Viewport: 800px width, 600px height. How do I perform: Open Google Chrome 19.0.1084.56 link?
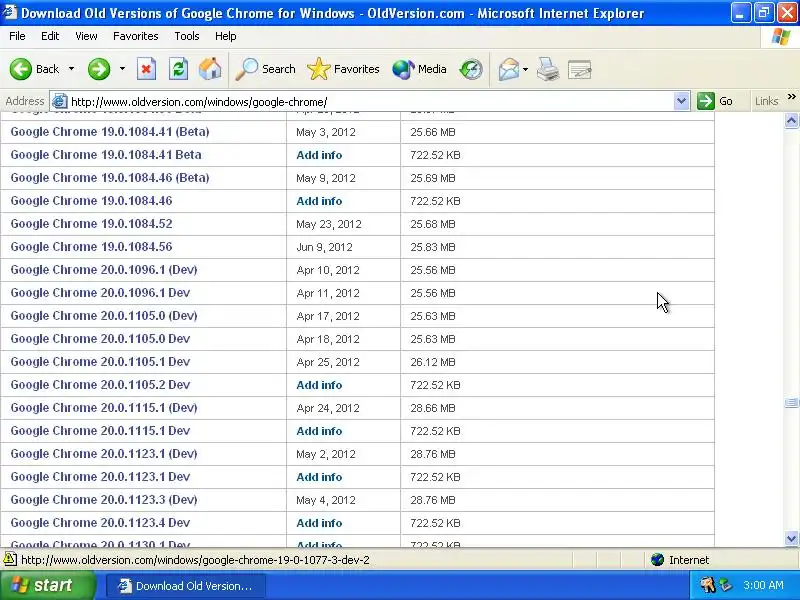(x=91, y=246)
